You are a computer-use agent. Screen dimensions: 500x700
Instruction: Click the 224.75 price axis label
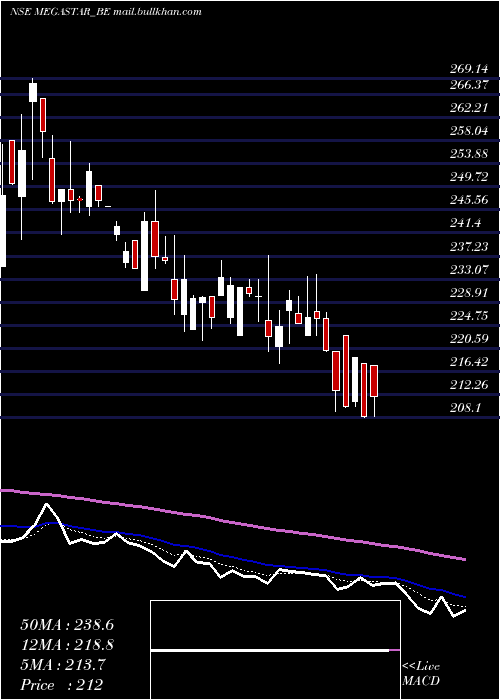click(469, 317)
